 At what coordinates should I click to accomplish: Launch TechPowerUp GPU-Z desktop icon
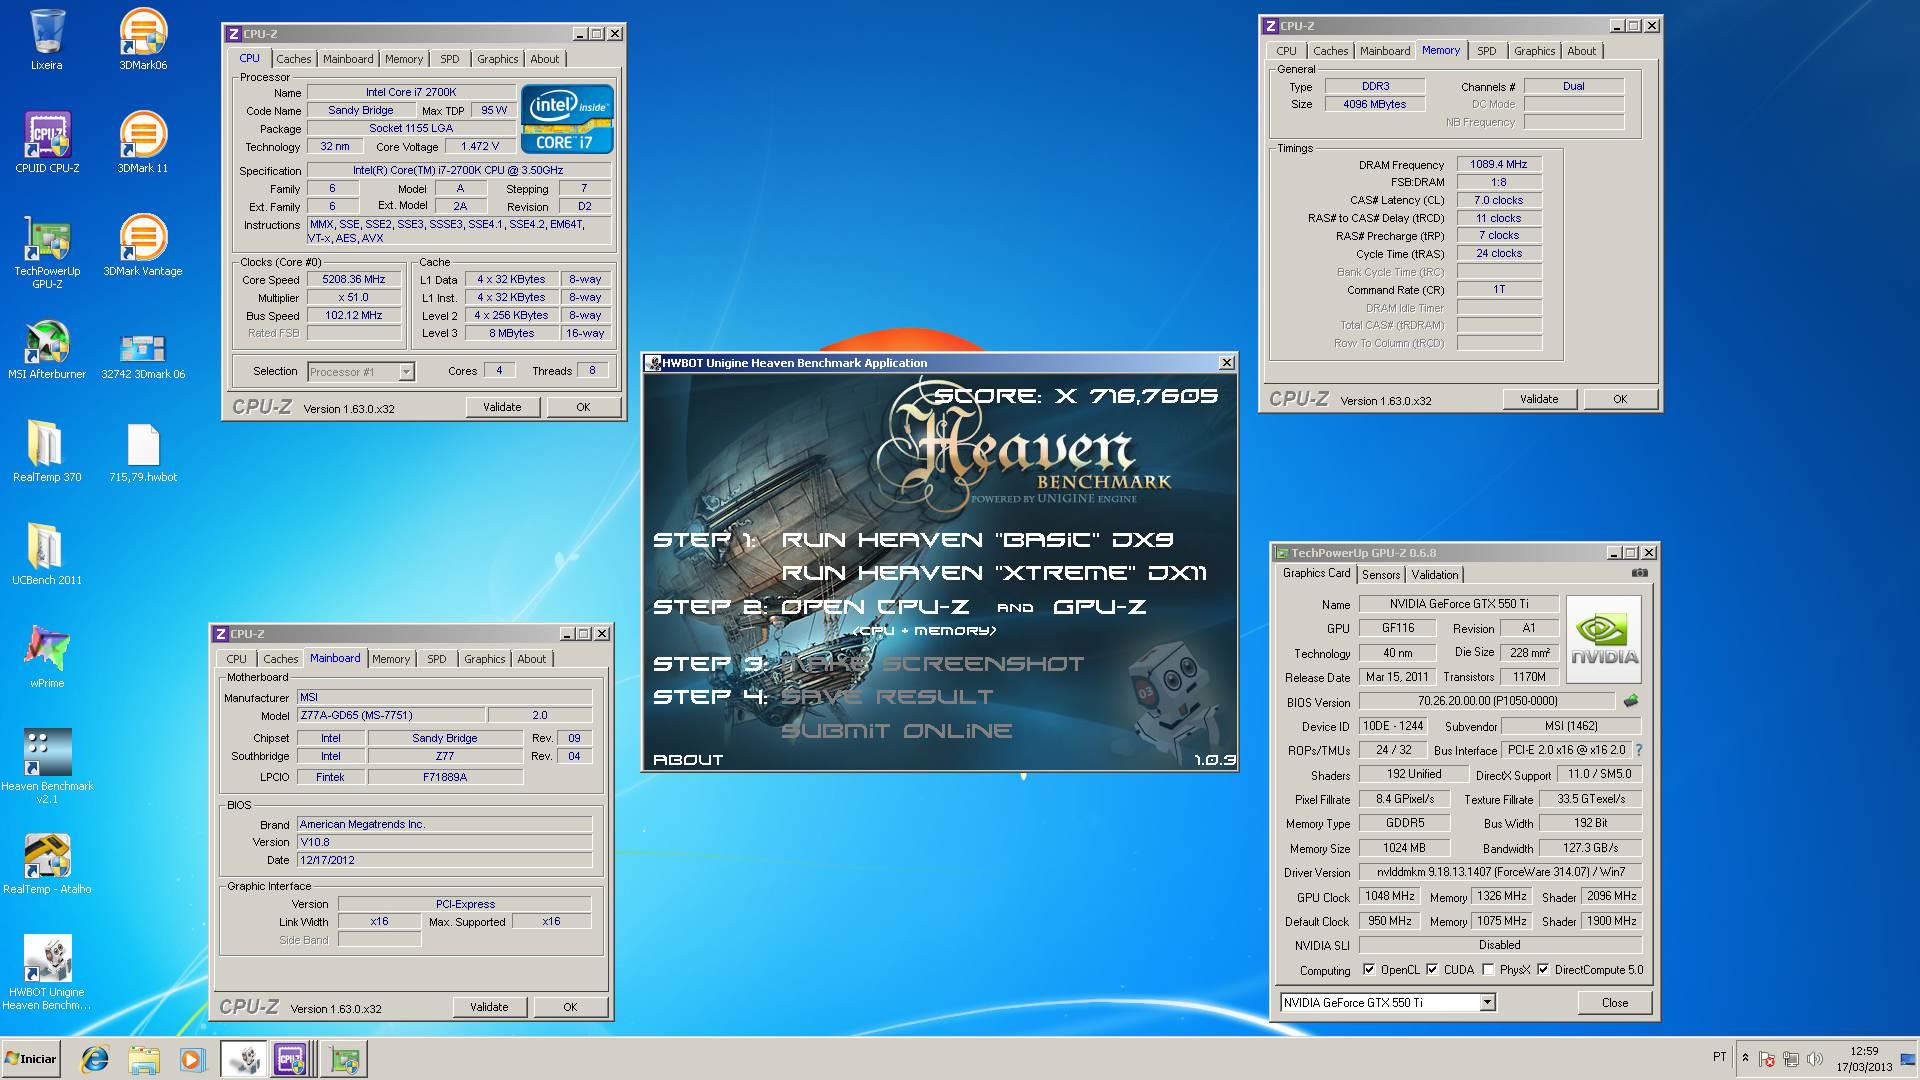47,252
